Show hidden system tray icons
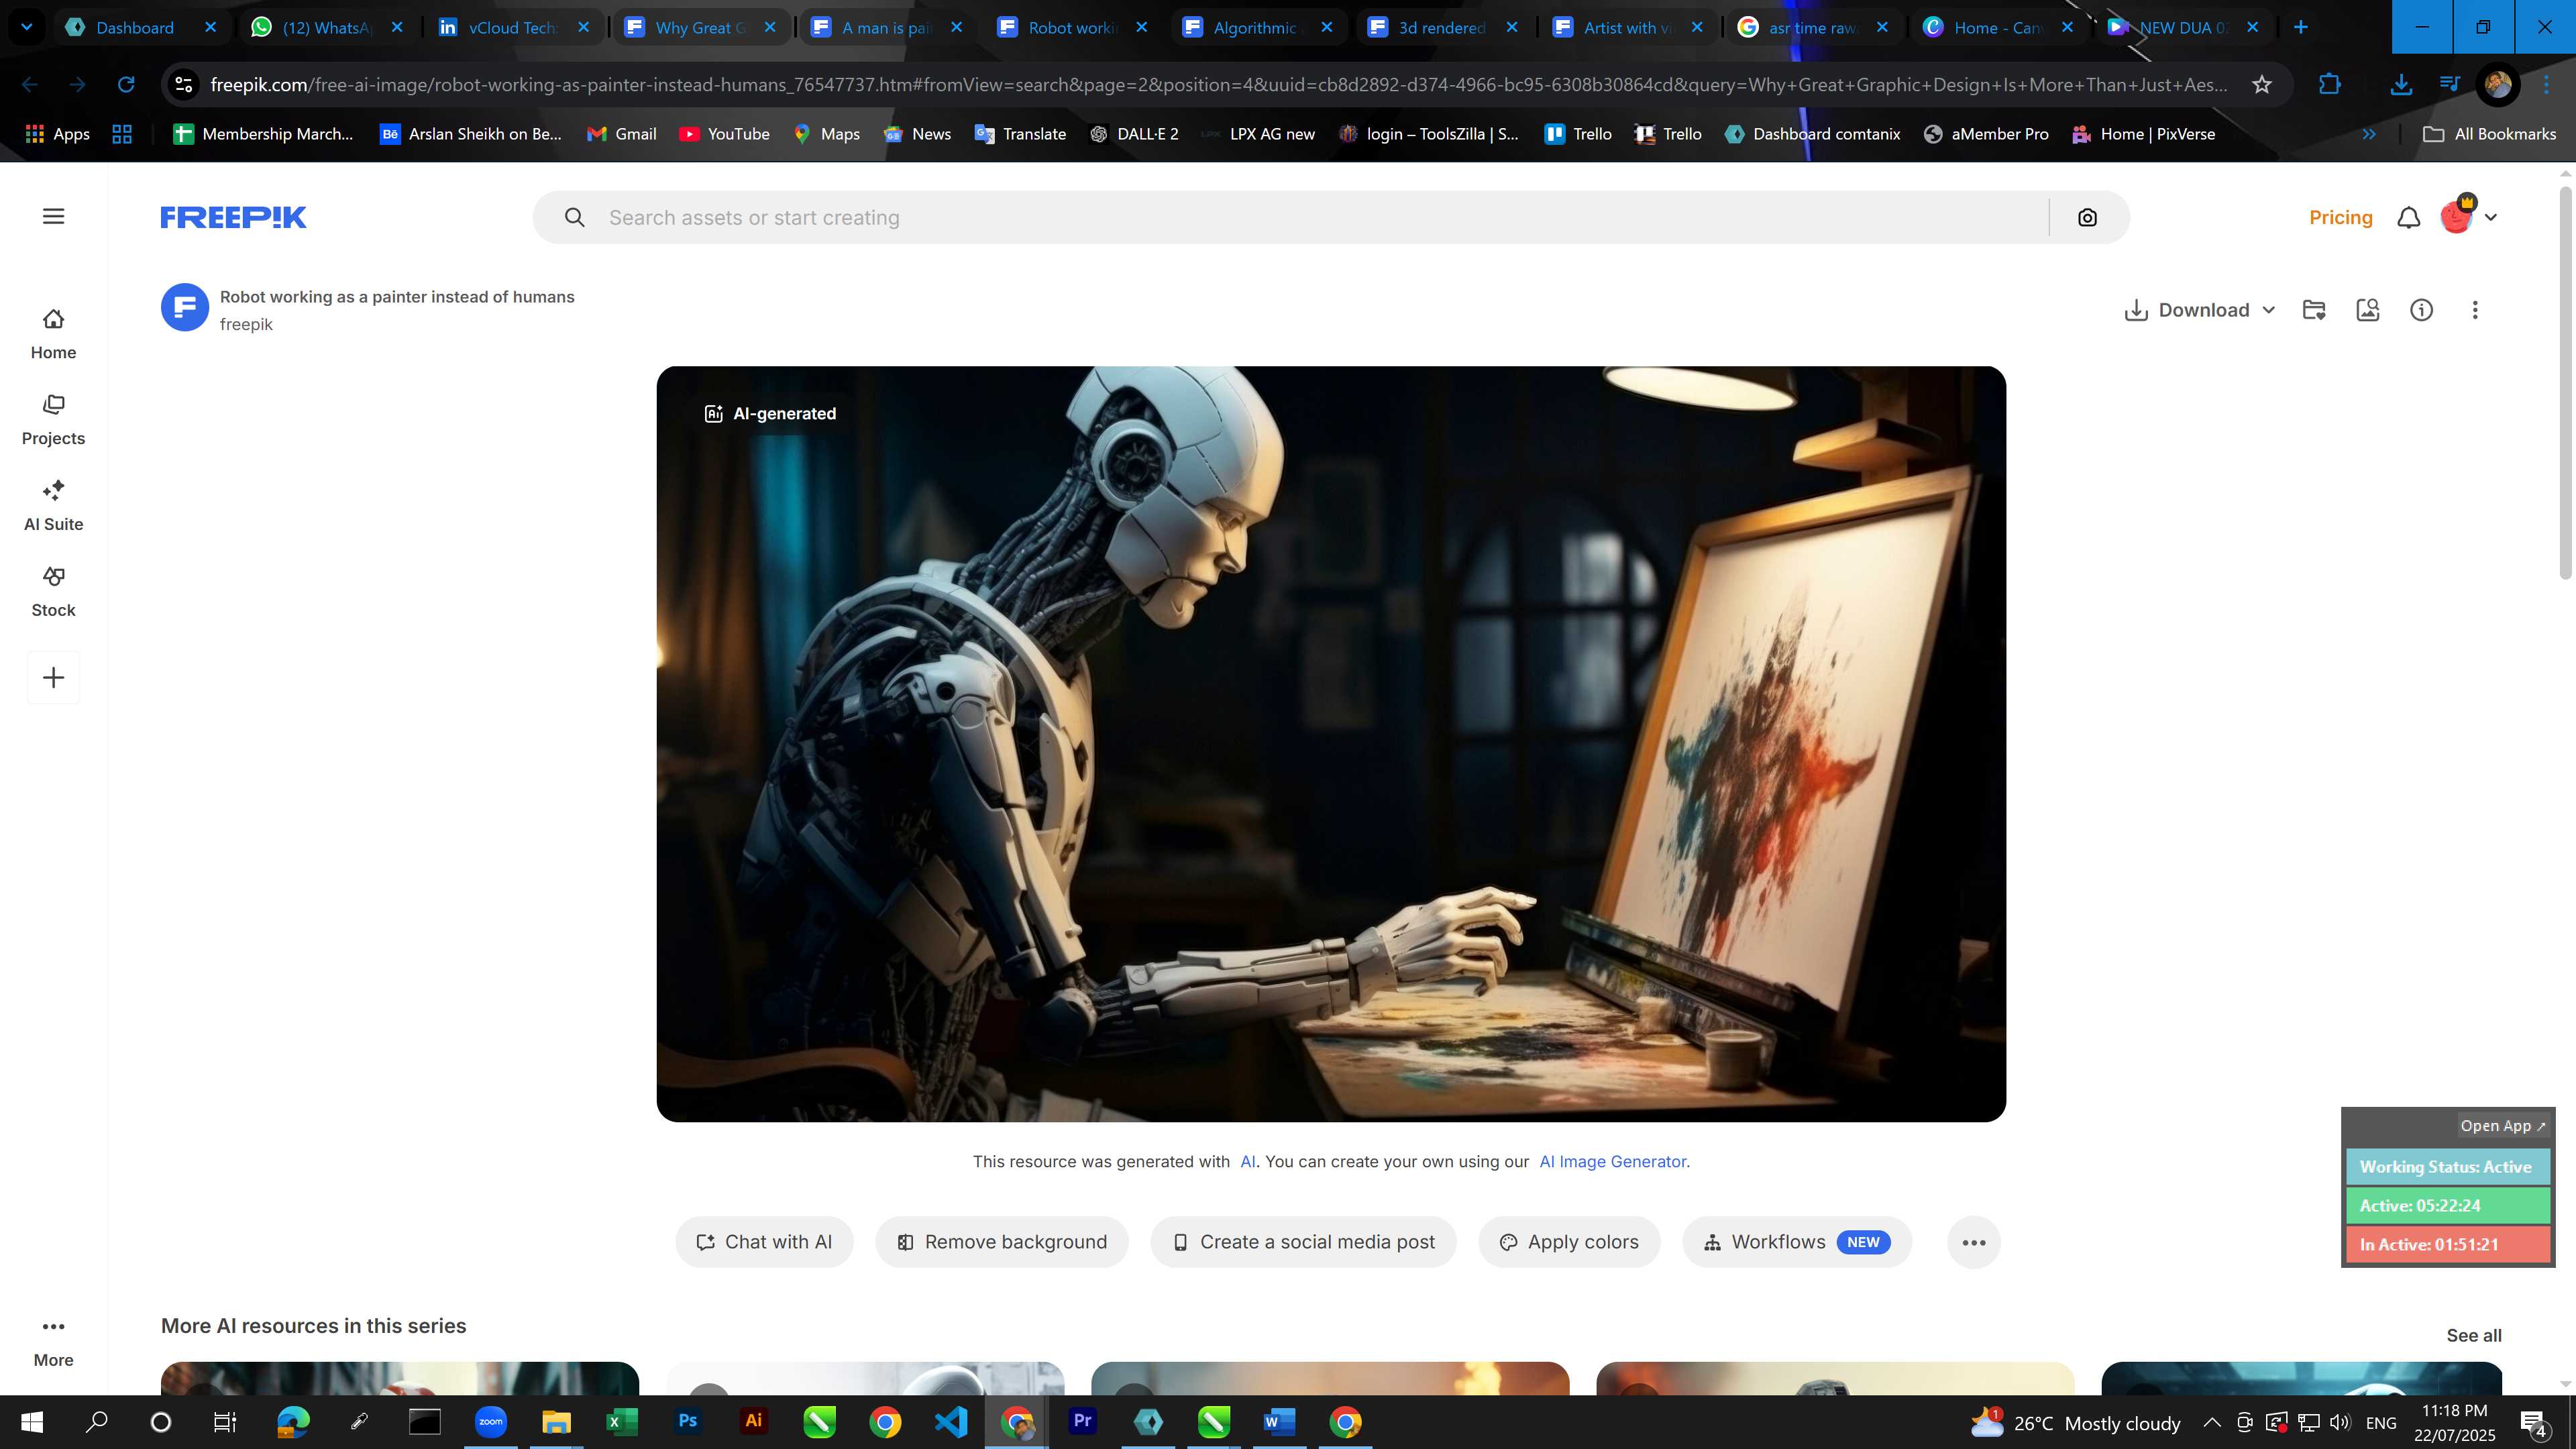 [2212, 1422]
